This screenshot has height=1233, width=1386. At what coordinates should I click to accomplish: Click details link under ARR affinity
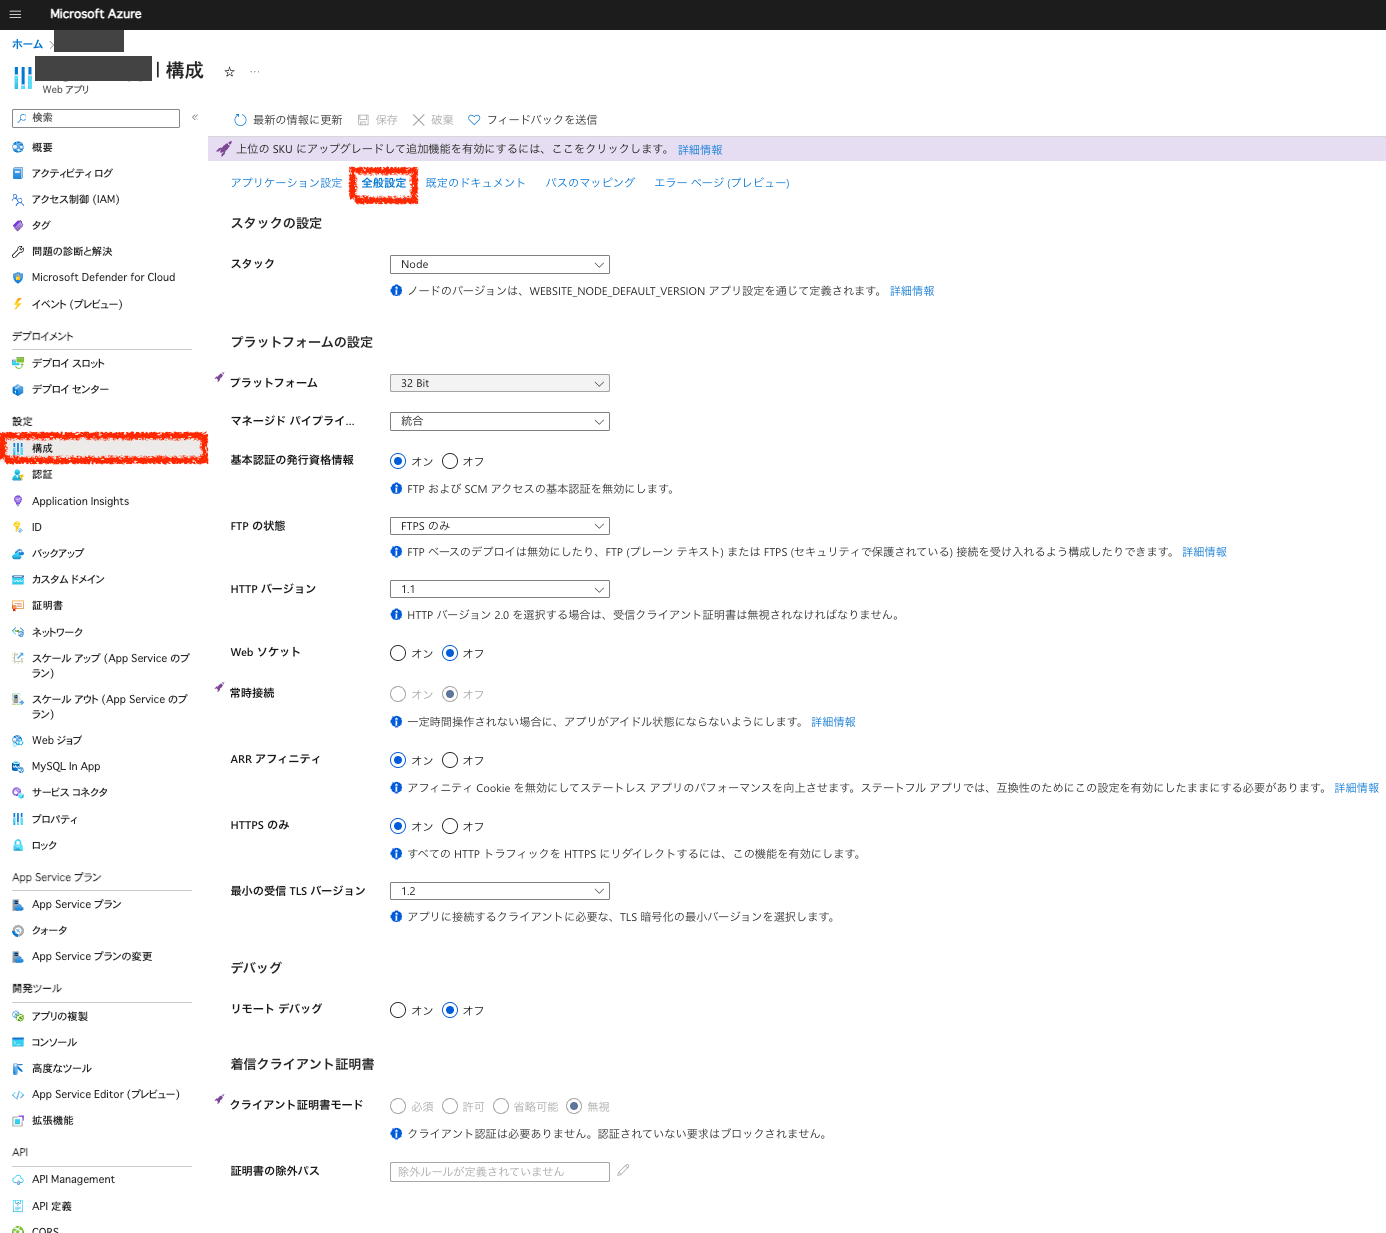1356,788
